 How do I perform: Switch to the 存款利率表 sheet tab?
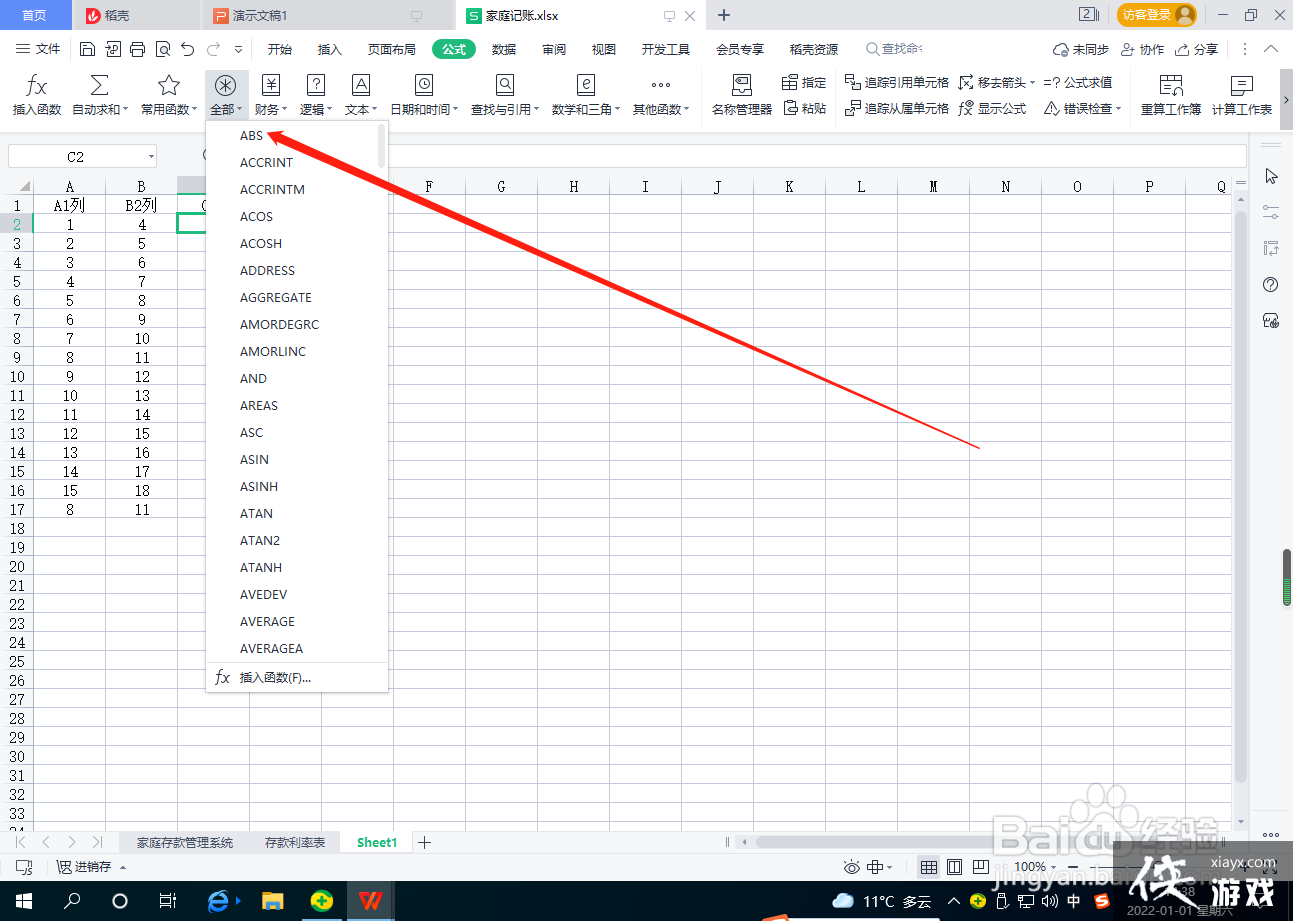pyautogui.click(x=295, y=842)
